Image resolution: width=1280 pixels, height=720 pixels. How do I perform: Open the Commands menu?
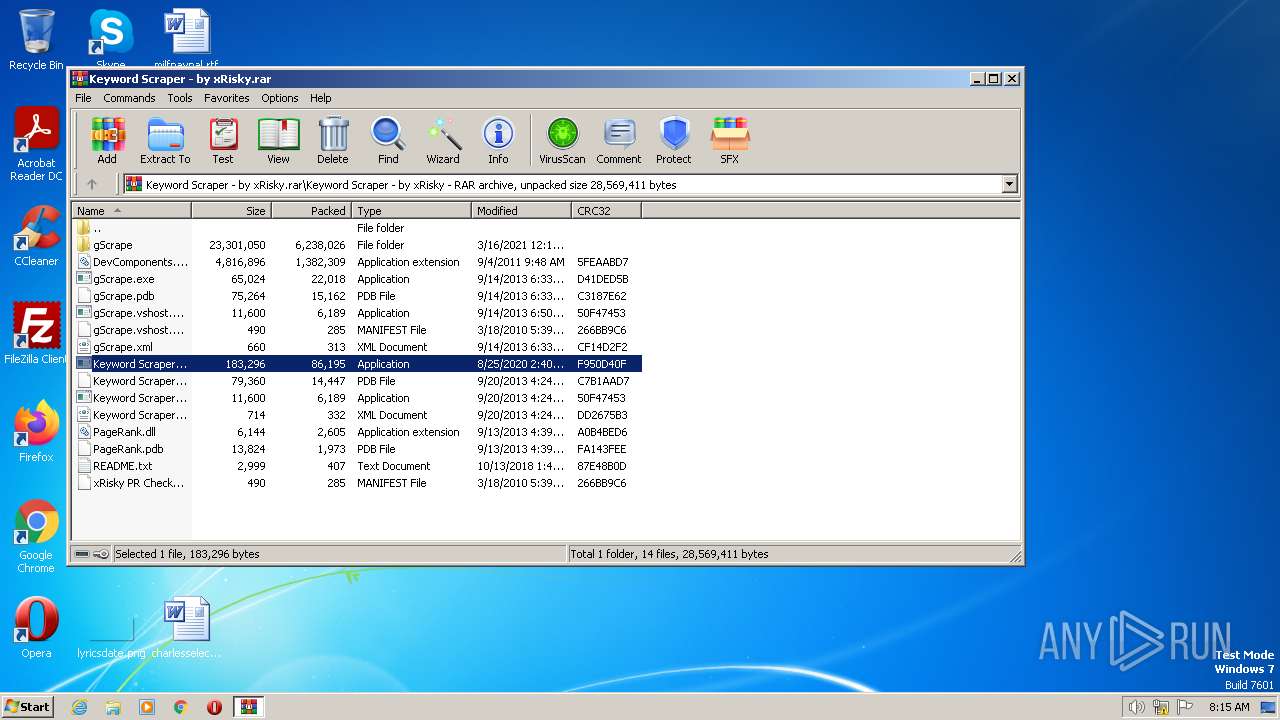point(129,98)
